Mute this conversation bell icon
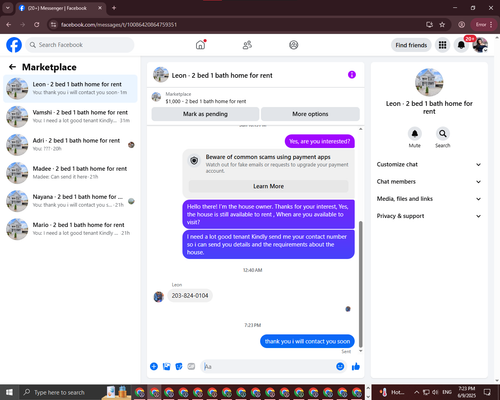 (415, 134)
